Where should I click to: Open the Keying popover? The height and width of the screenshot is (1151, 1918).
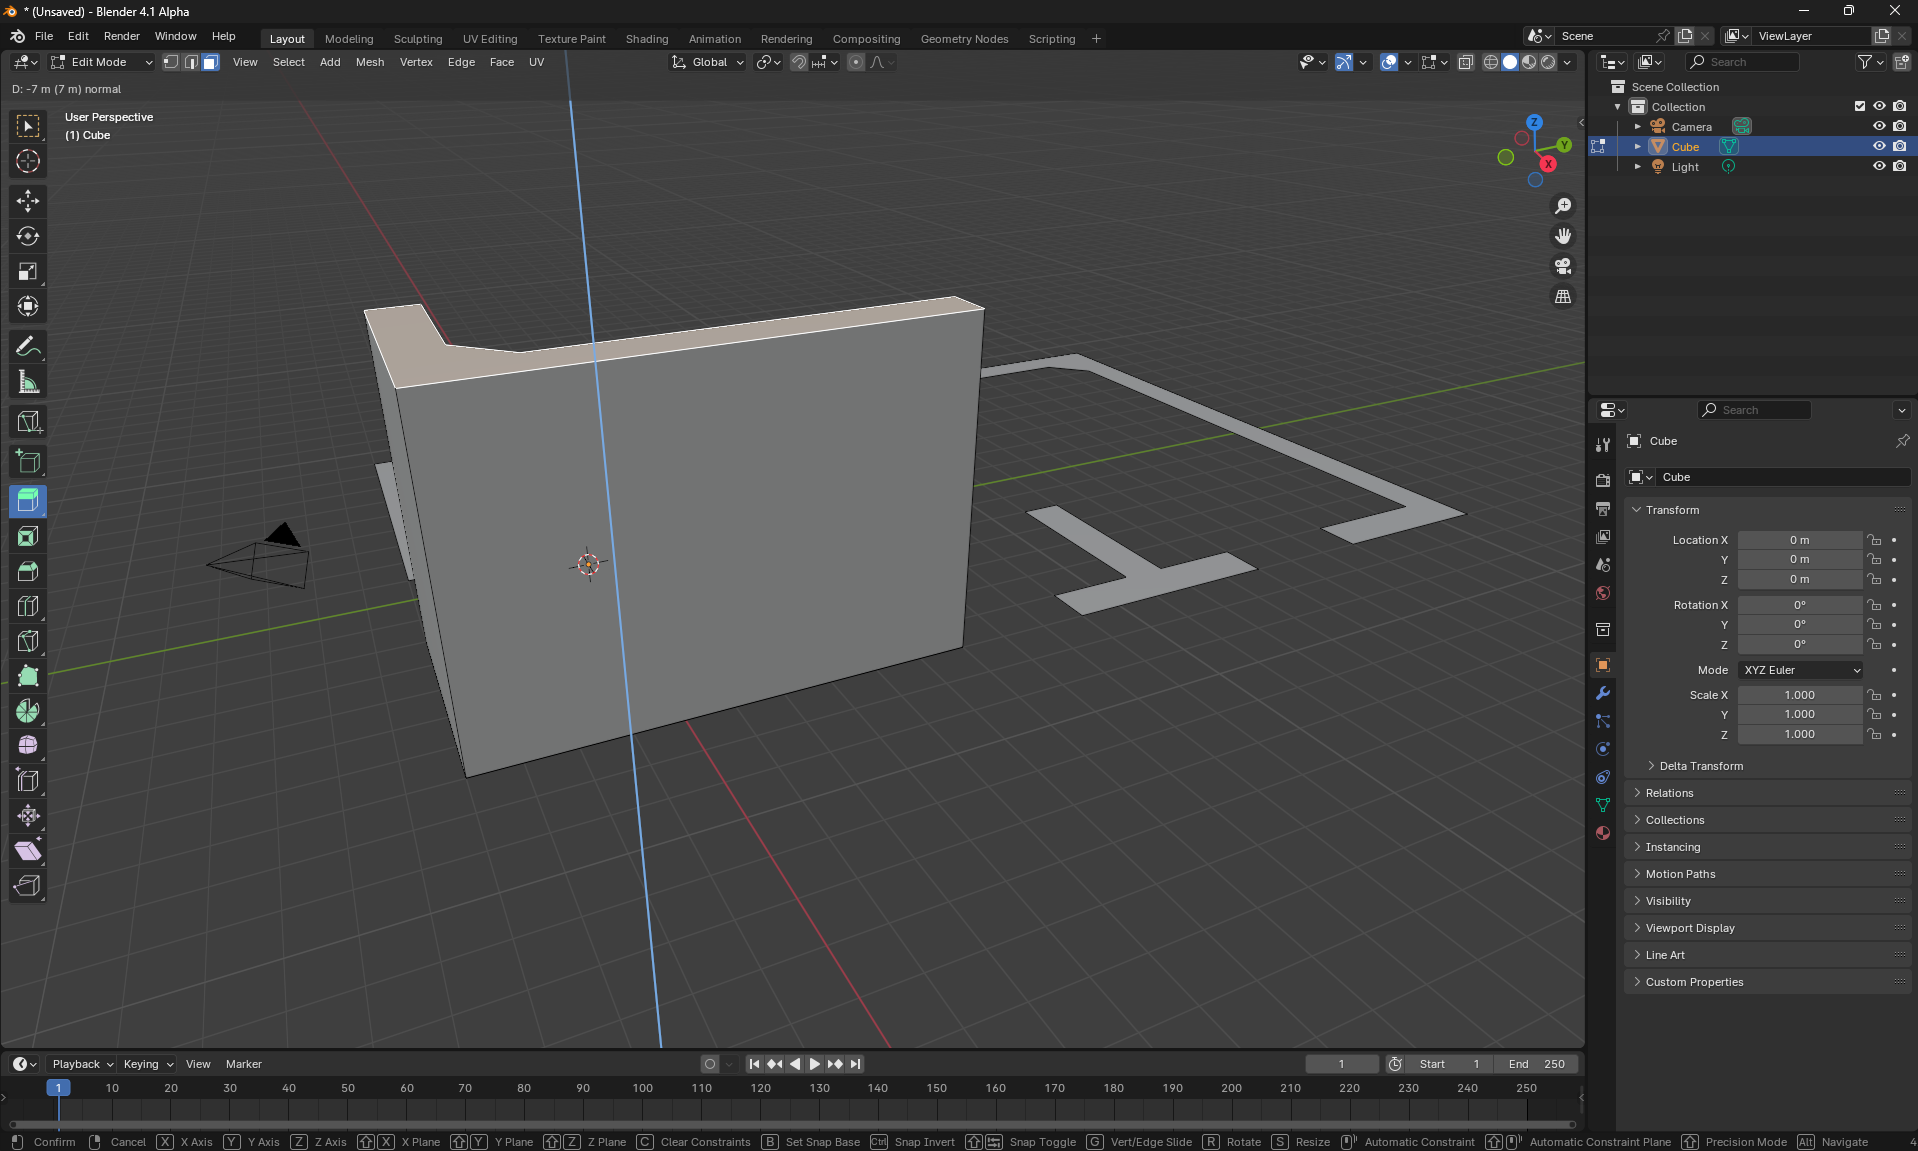coord(147,1064)
